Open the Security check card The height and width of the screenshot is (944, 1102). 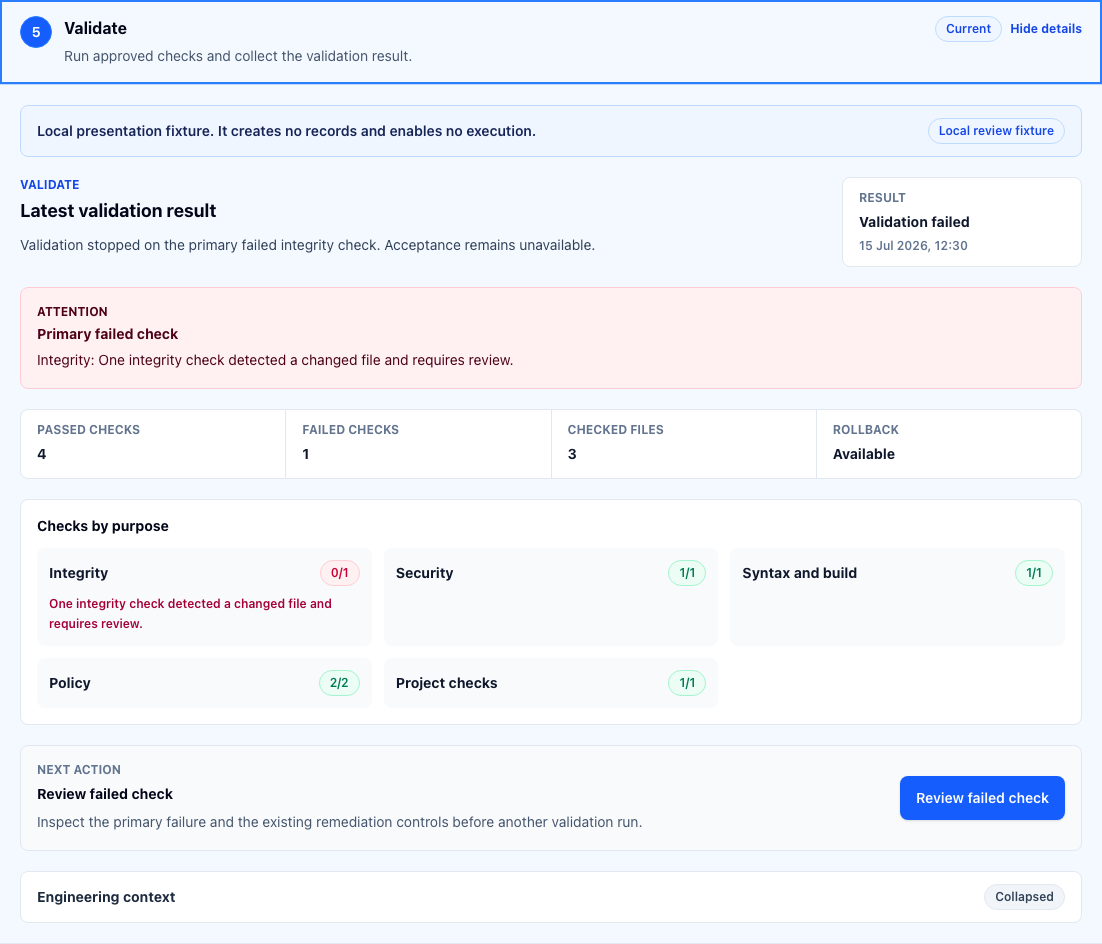coord(550,597)
